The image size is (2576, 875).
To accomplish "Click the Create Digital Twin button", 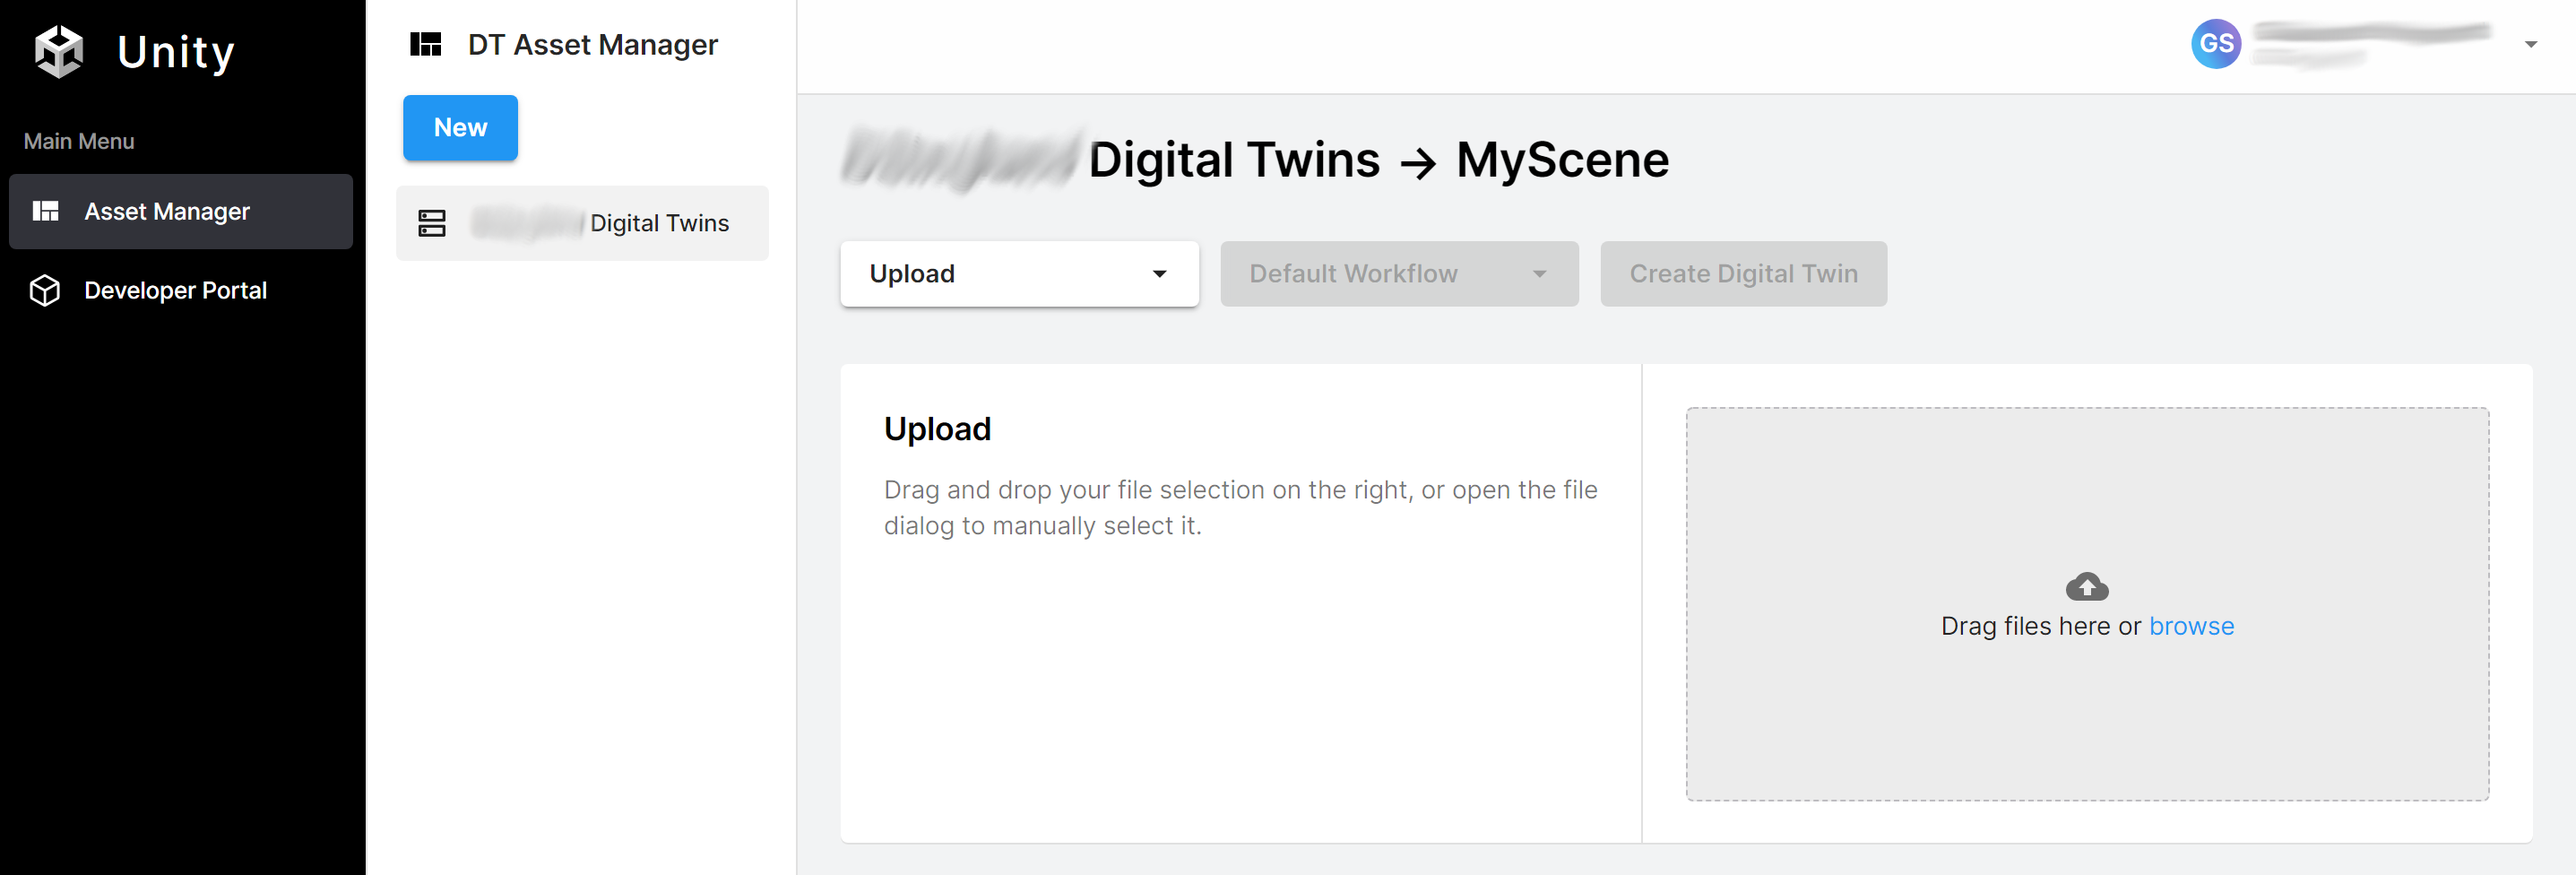I will pos(1743,273).
